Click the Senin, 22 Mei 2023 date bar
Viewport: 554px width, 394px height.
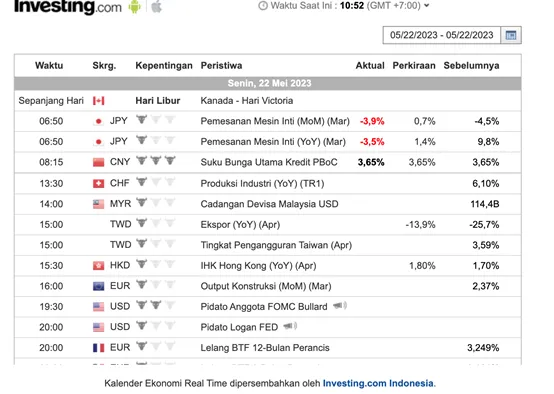[x=268, y=83]
